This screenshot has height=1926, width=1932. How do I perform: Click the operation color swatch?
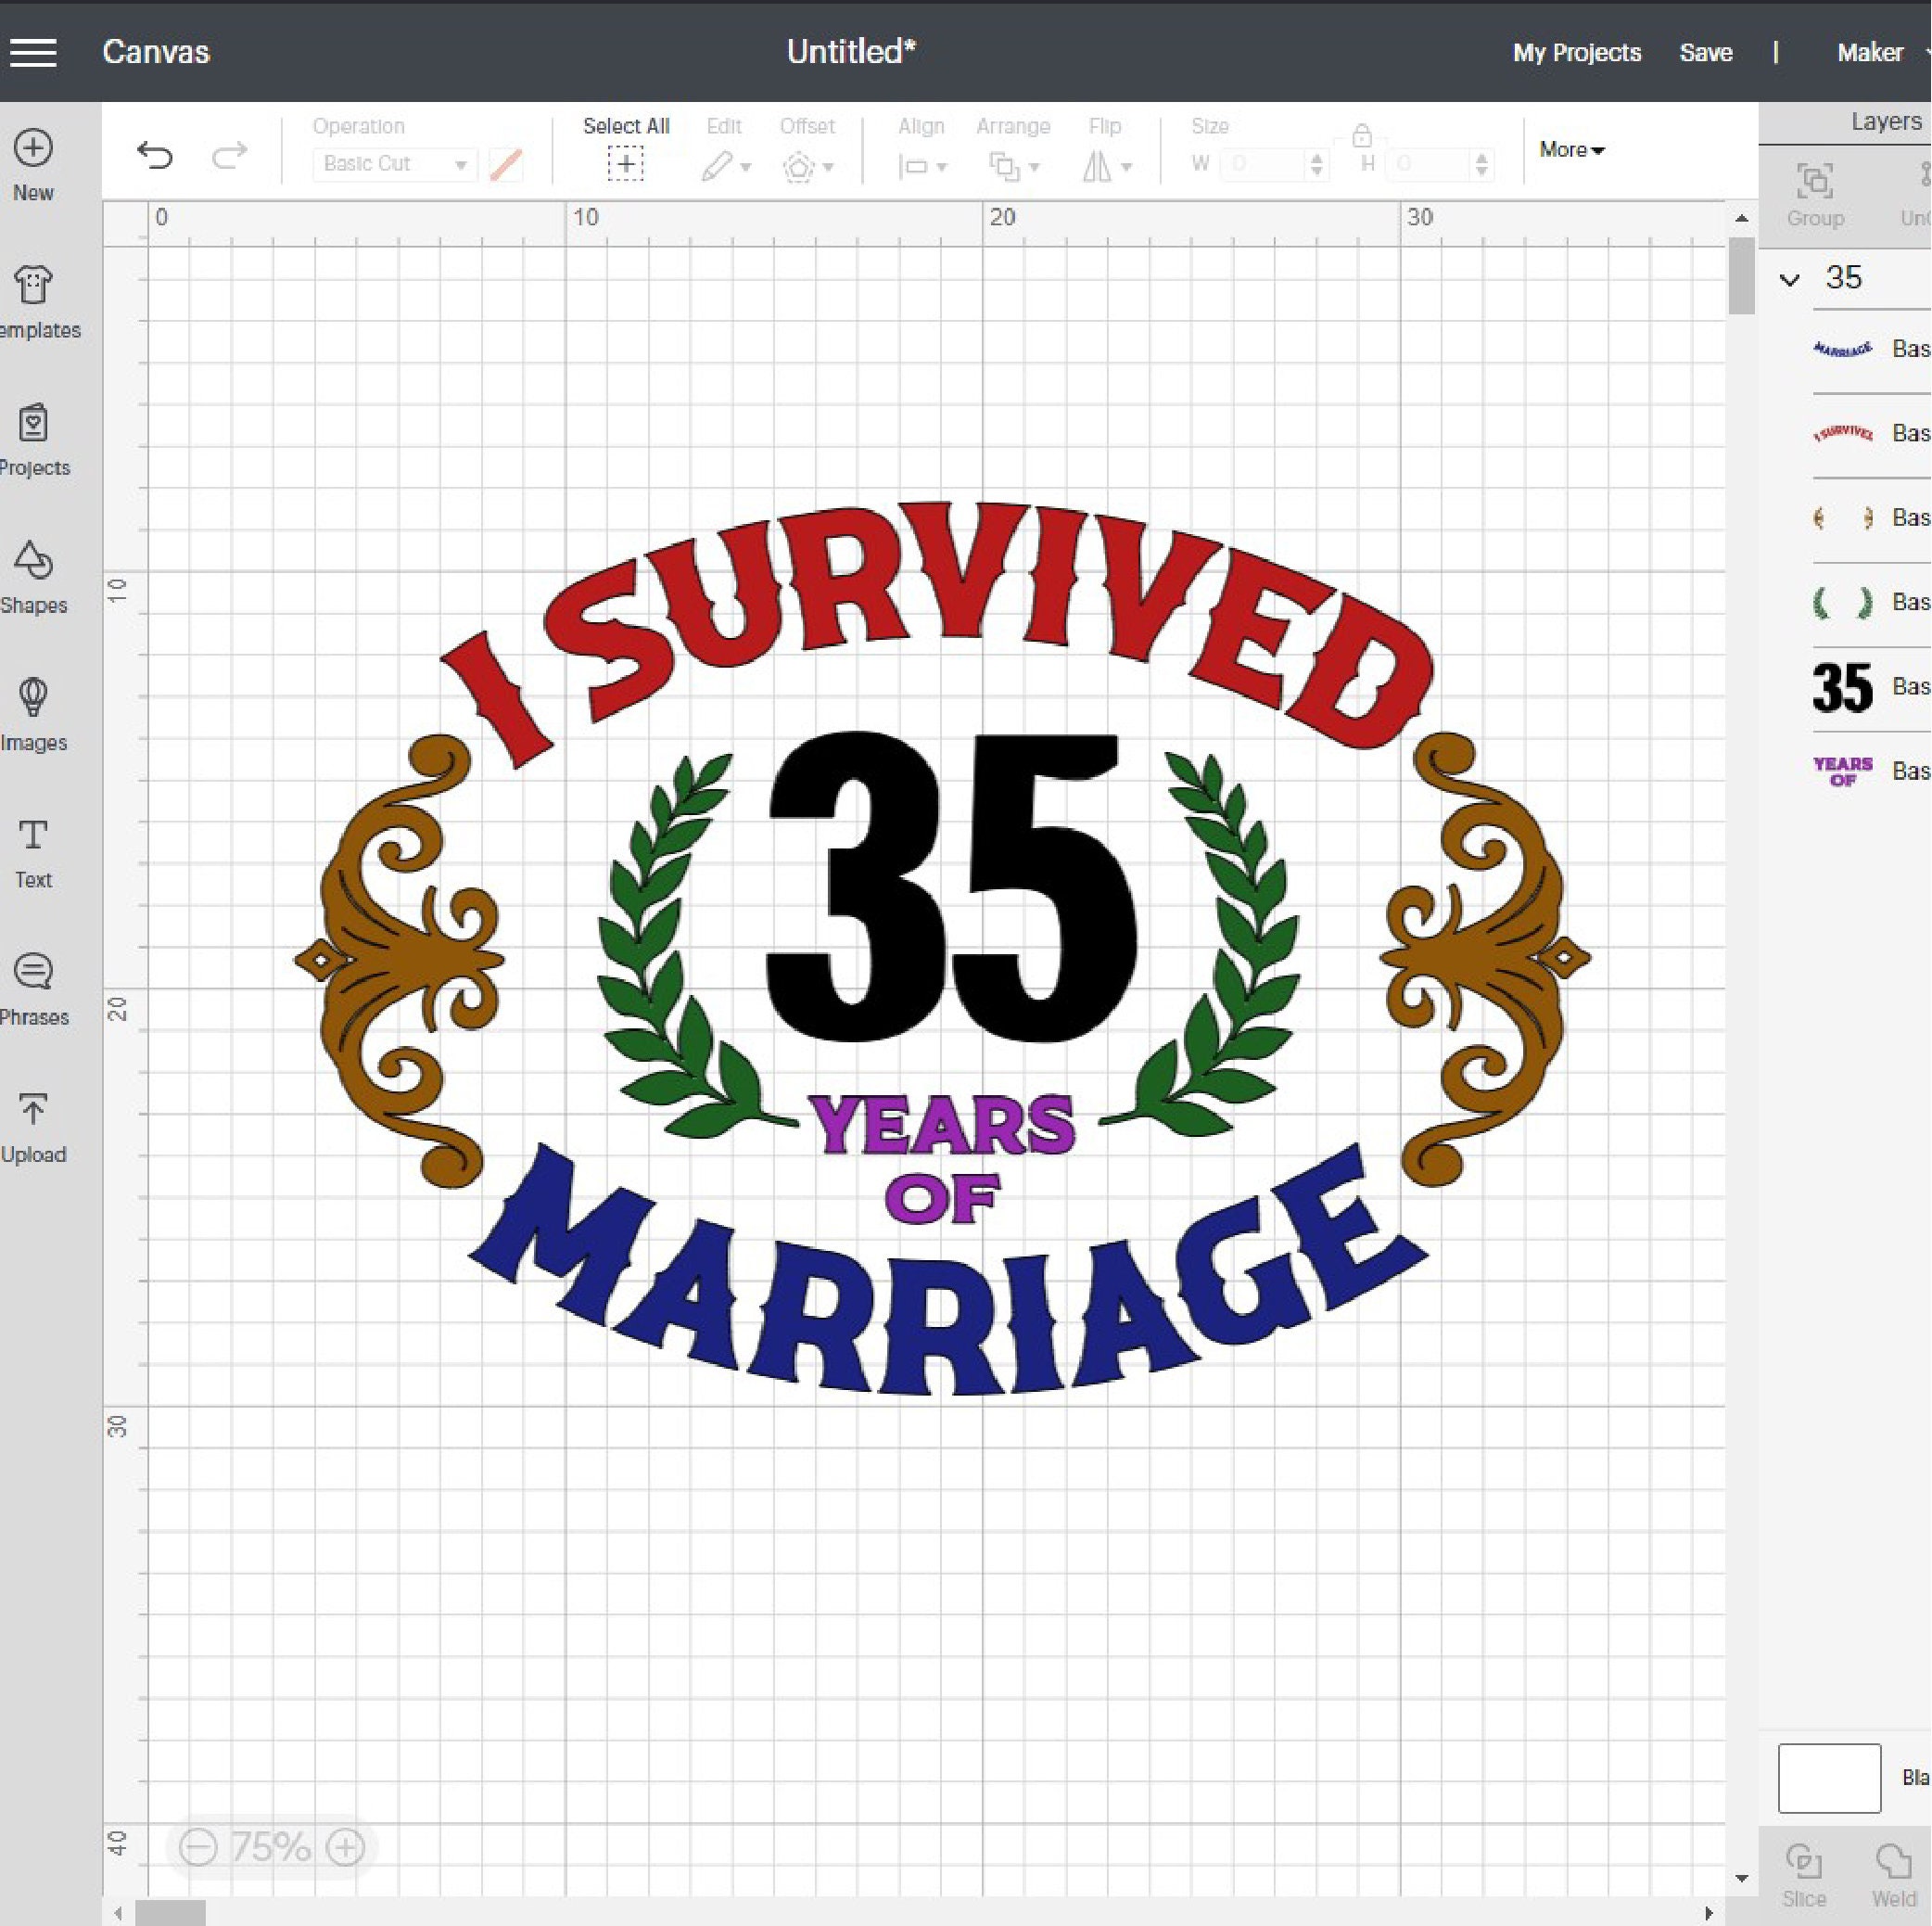506,164
